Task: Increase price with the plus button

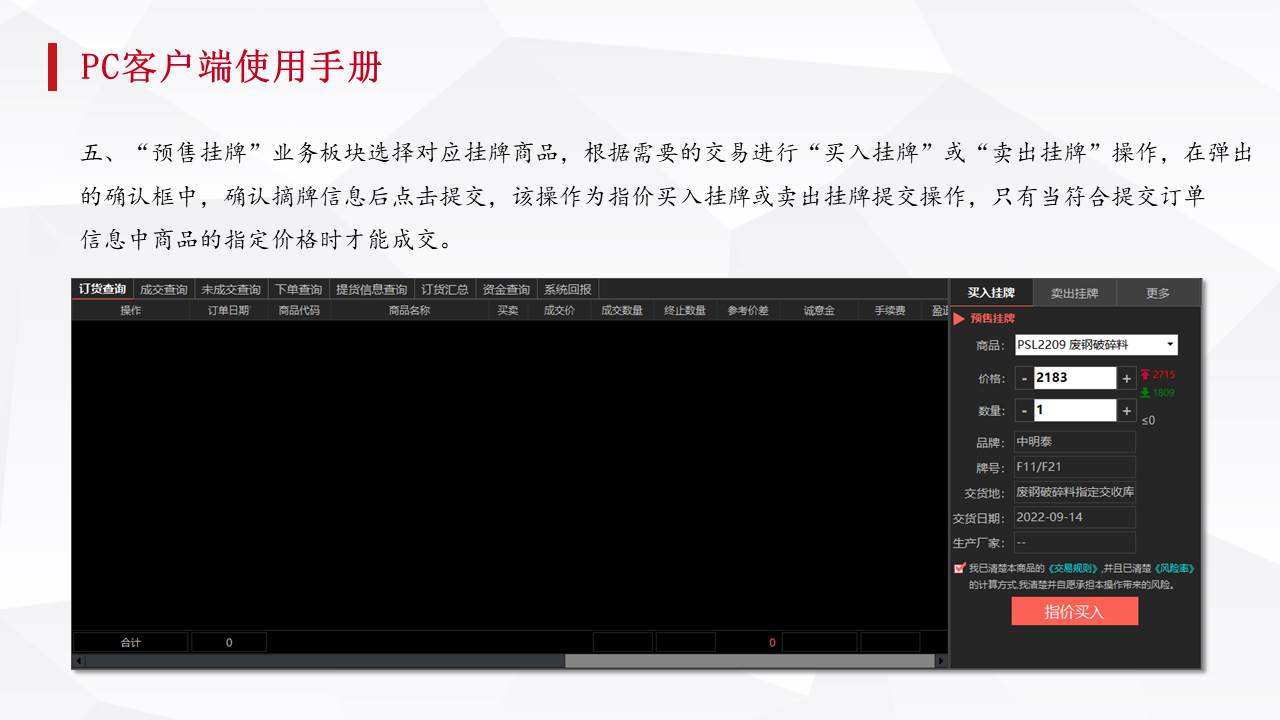Action: (x=1127, y=378)
